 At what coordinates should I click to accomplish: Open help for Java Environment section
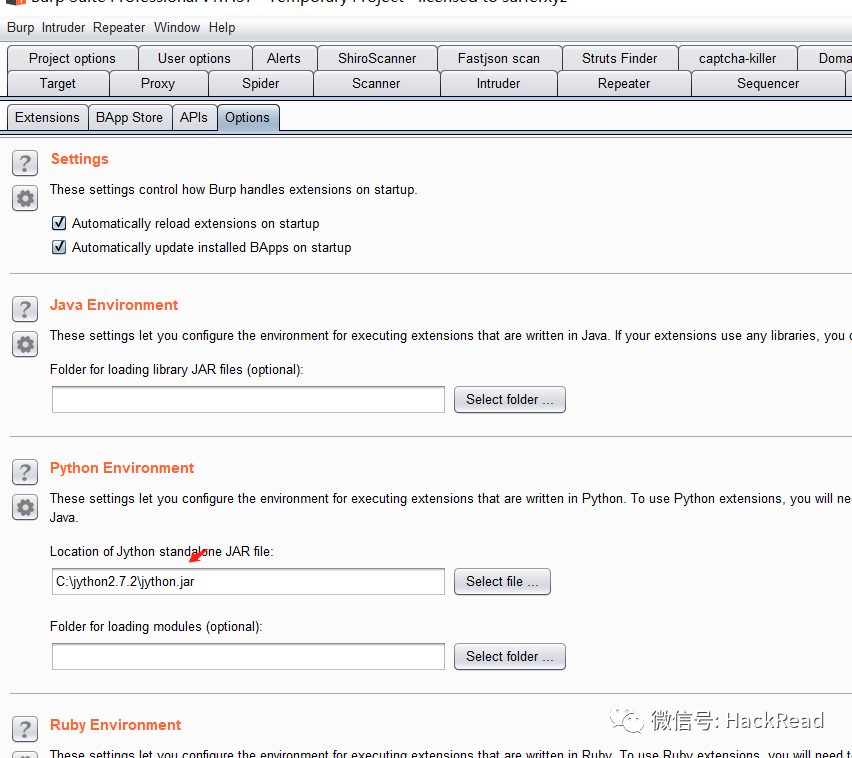(x=25, y=309)
